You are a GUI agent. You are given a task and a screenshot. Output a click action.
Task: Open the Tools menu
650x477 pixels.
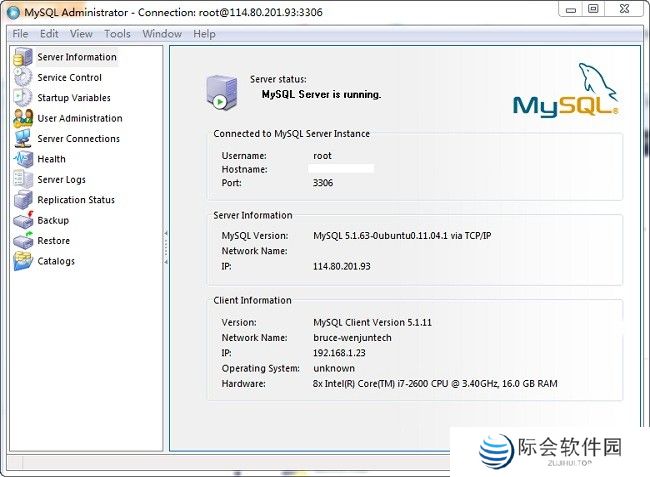click(x=117, y=34)
